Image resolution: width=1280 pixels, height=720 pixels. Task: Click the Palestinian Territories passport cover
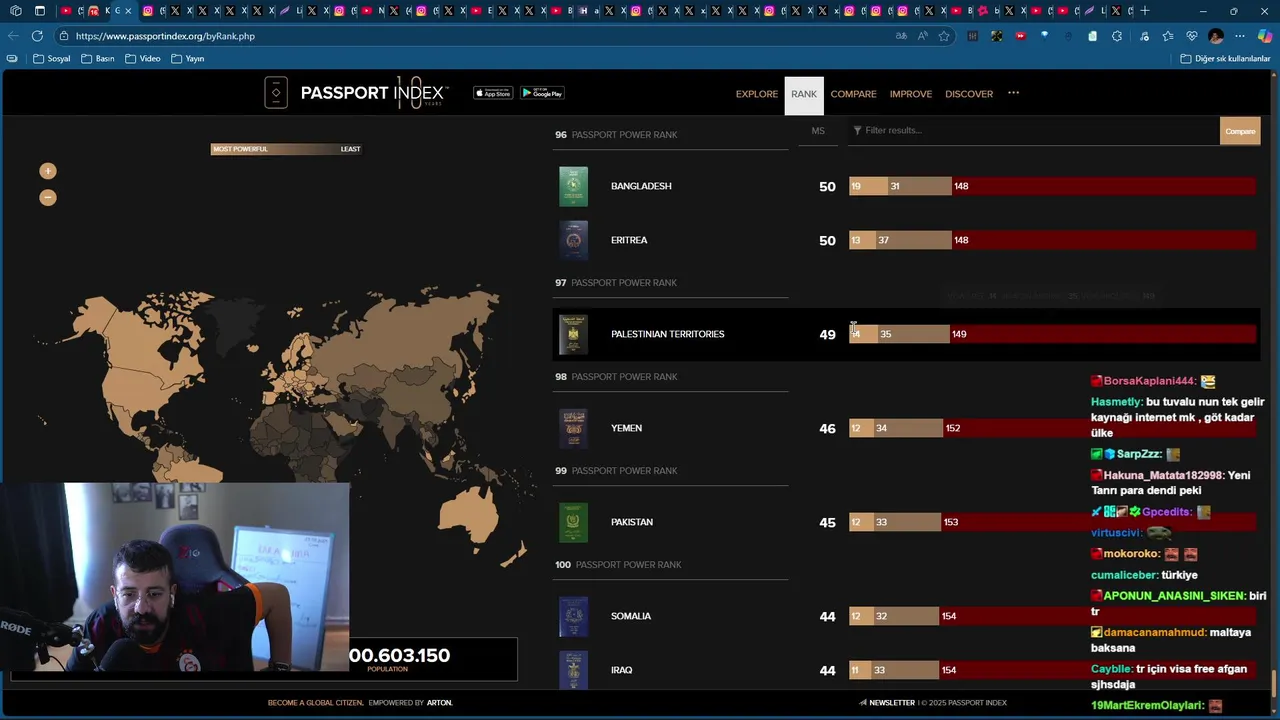point(573,334)
